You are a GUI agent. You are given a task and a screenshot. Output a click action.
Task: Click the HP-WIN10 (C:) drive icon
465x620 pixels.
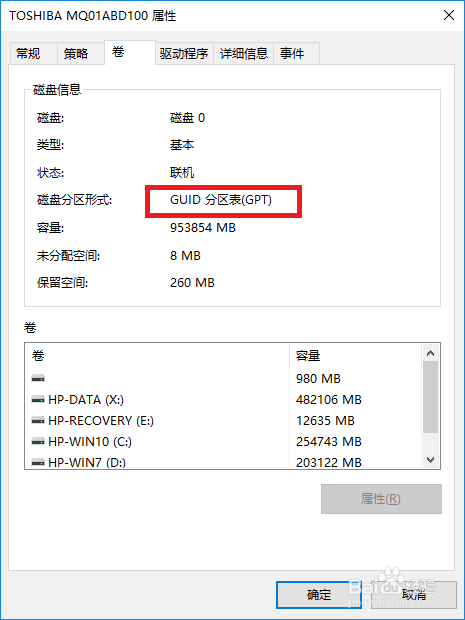[x=38, y=442]
